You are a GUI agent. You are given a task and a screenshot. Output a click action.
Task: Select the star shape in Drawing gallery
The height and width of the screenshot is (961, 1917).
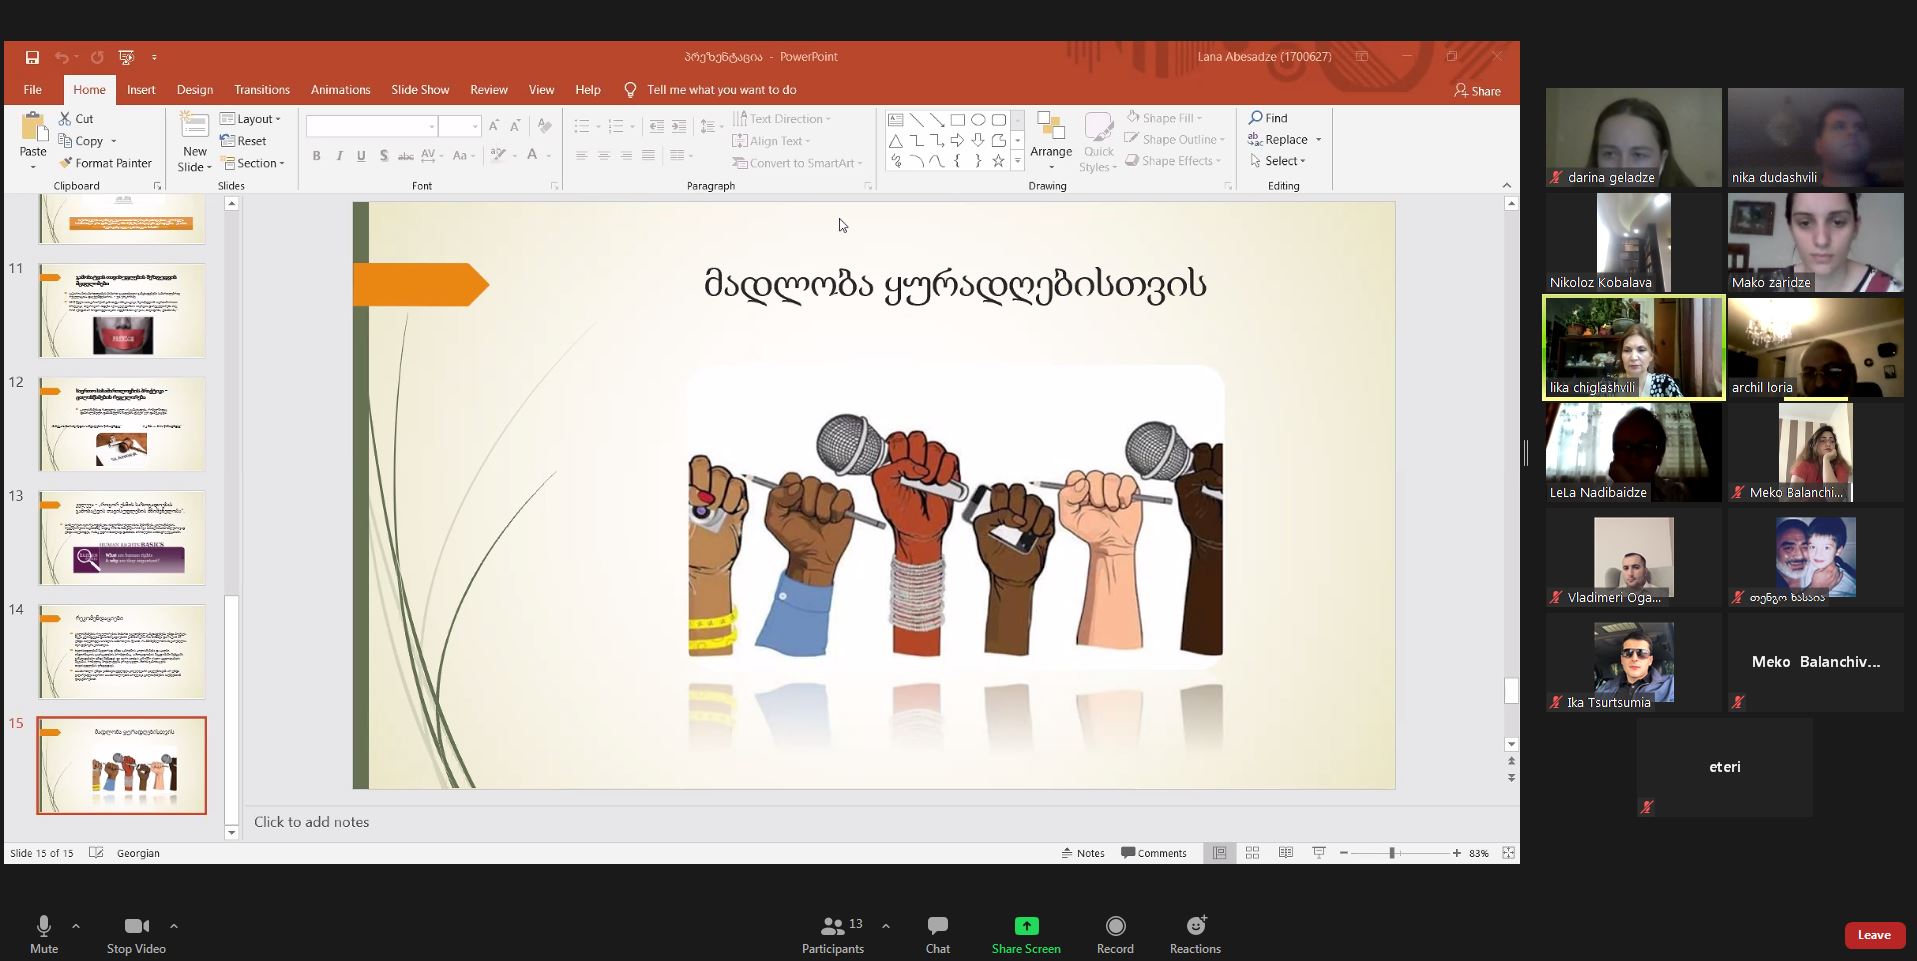coord(998,161)
